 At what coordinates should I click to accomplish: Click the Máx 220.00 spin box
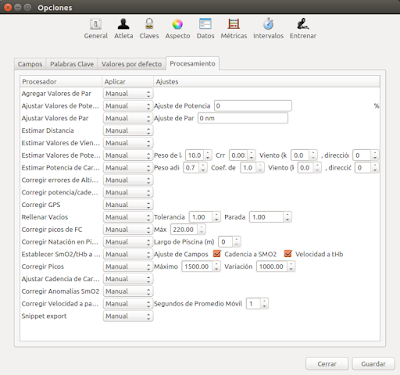(x=188, y=230)
